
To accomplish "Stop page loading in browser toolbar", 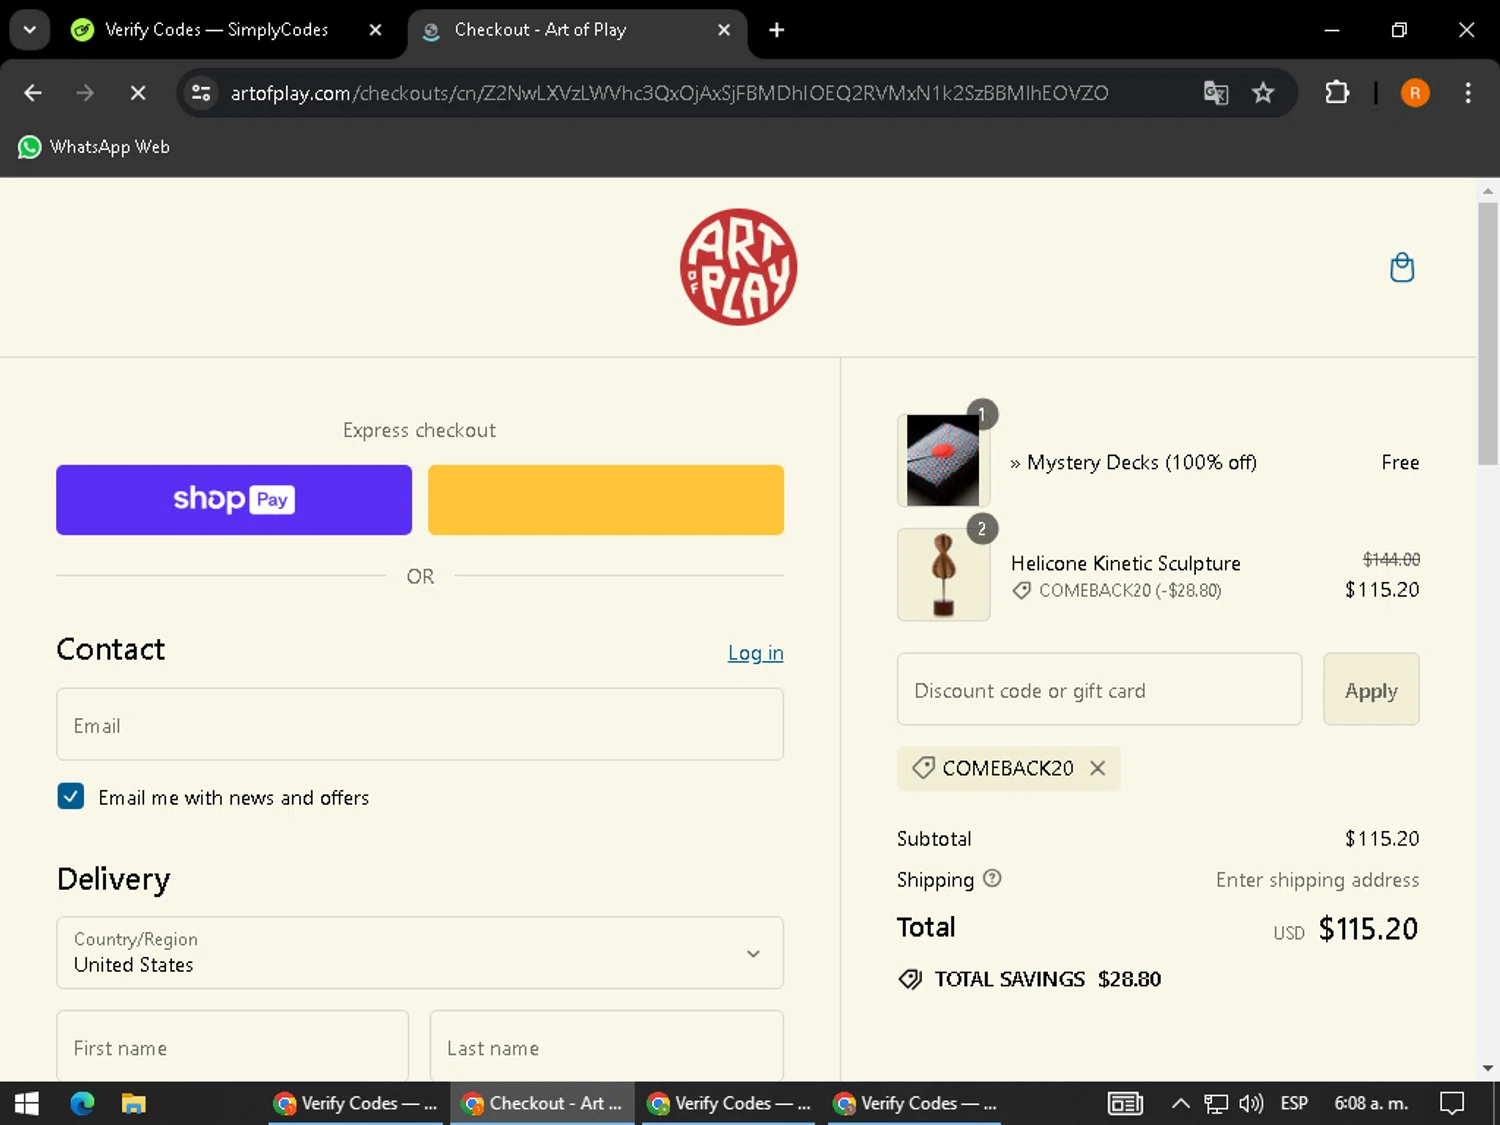I will [x=138, y=93].
